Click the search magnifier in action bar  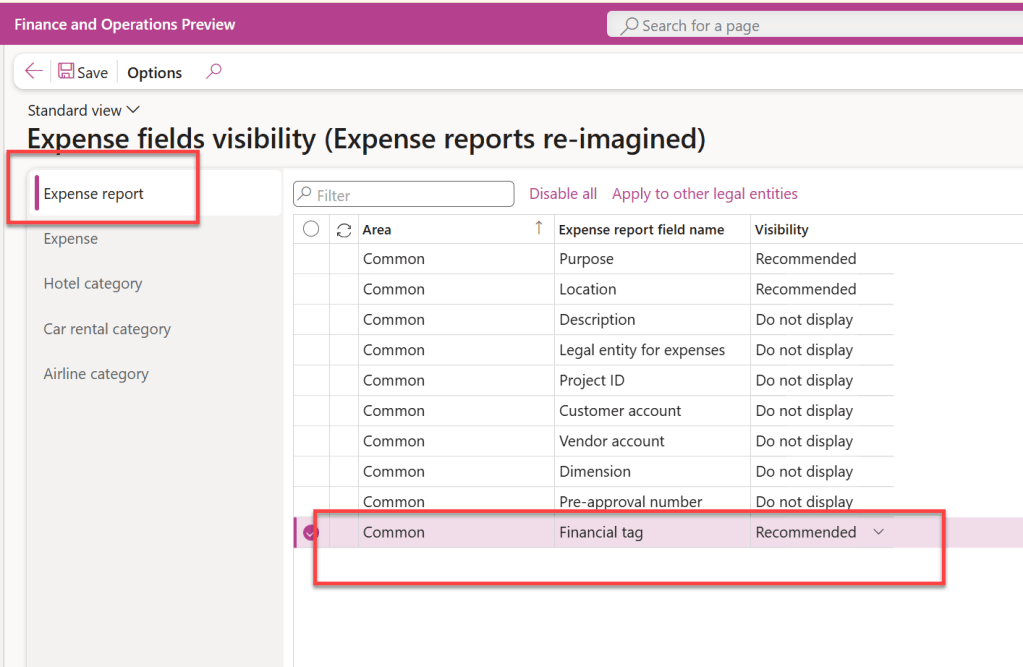coord(213,71)
